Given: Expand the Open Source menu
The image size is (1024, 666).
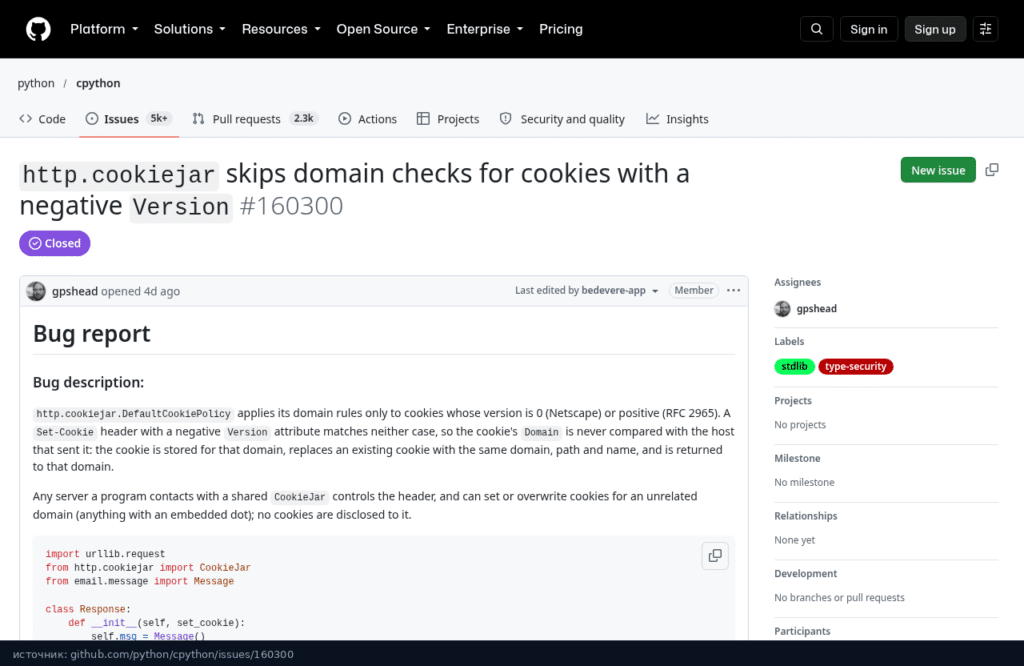Looking at the screenshot, I should pyautogui.click(x=383, y=29).
